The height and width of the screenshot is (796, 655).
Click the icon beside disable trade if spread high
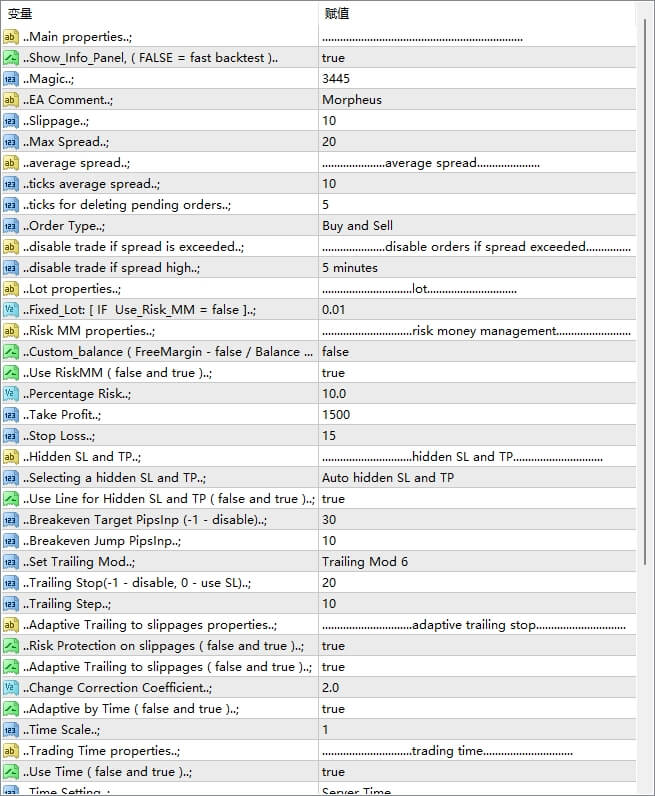(x=11, y=268)
